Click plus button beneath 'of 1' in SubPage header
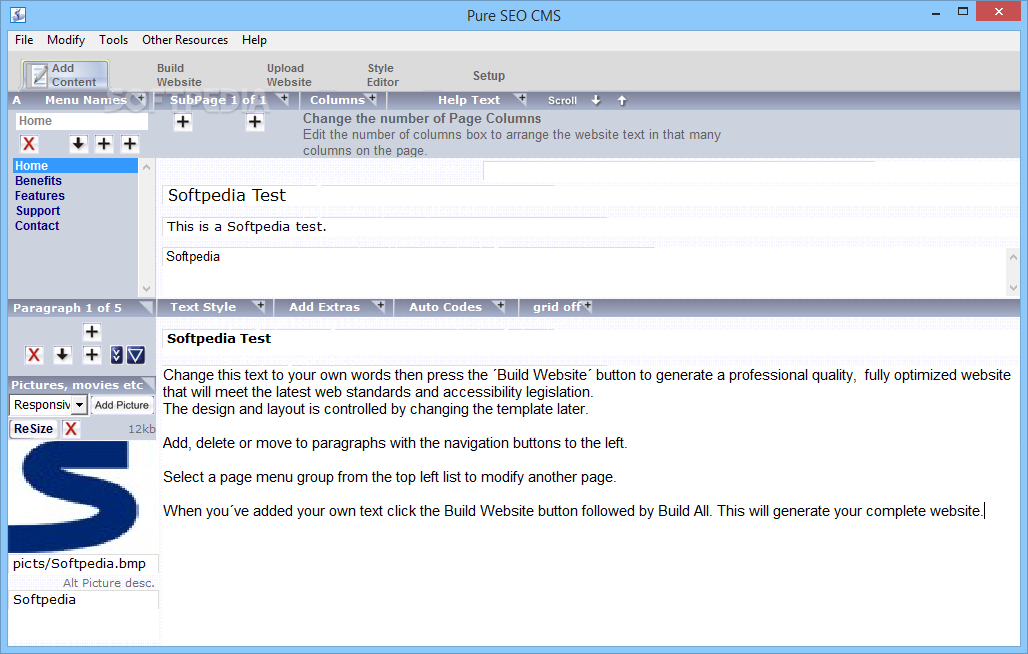 click(x=254, y=122)
